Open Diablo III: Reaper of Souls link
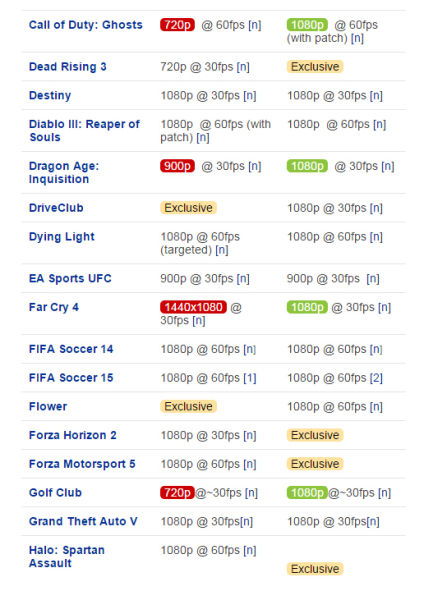The height and width of the screenshot is (600, 424). [x=84, y=130]
